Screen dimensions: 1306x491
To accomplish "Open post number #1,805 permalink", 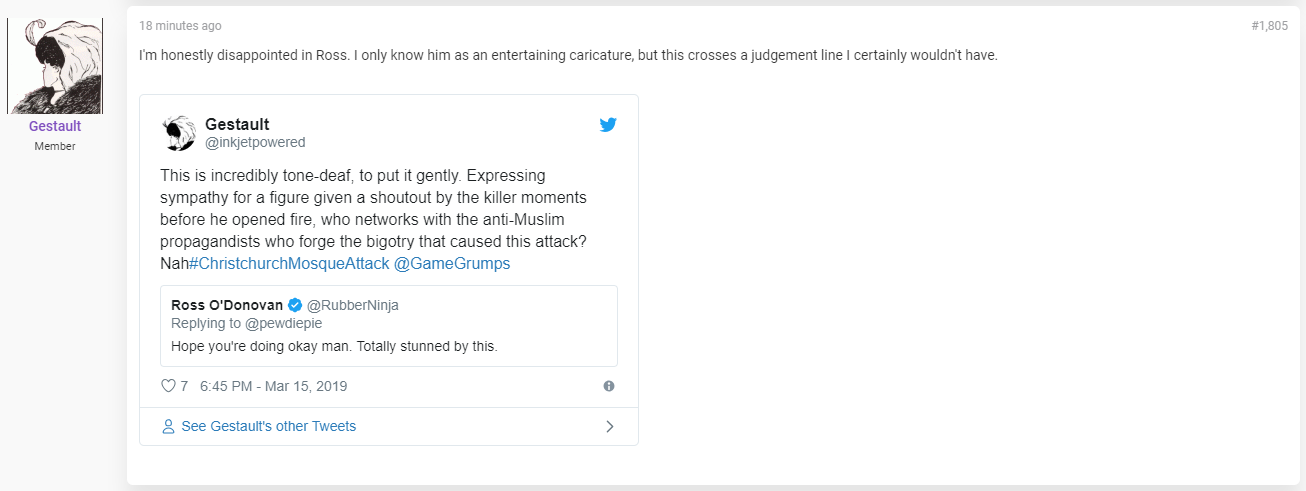I will [1269, 26].
